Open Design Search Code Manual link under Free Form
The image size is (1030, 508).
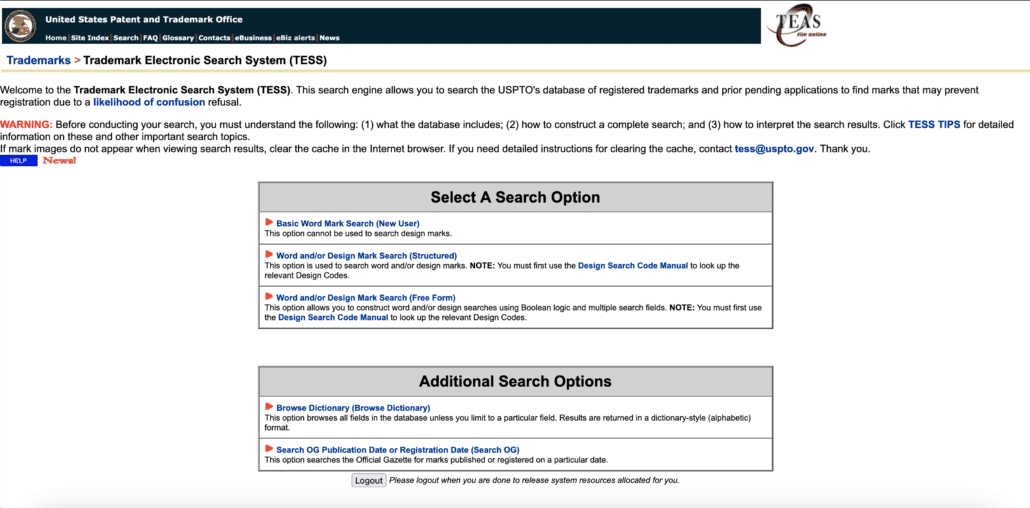(333, 317)
